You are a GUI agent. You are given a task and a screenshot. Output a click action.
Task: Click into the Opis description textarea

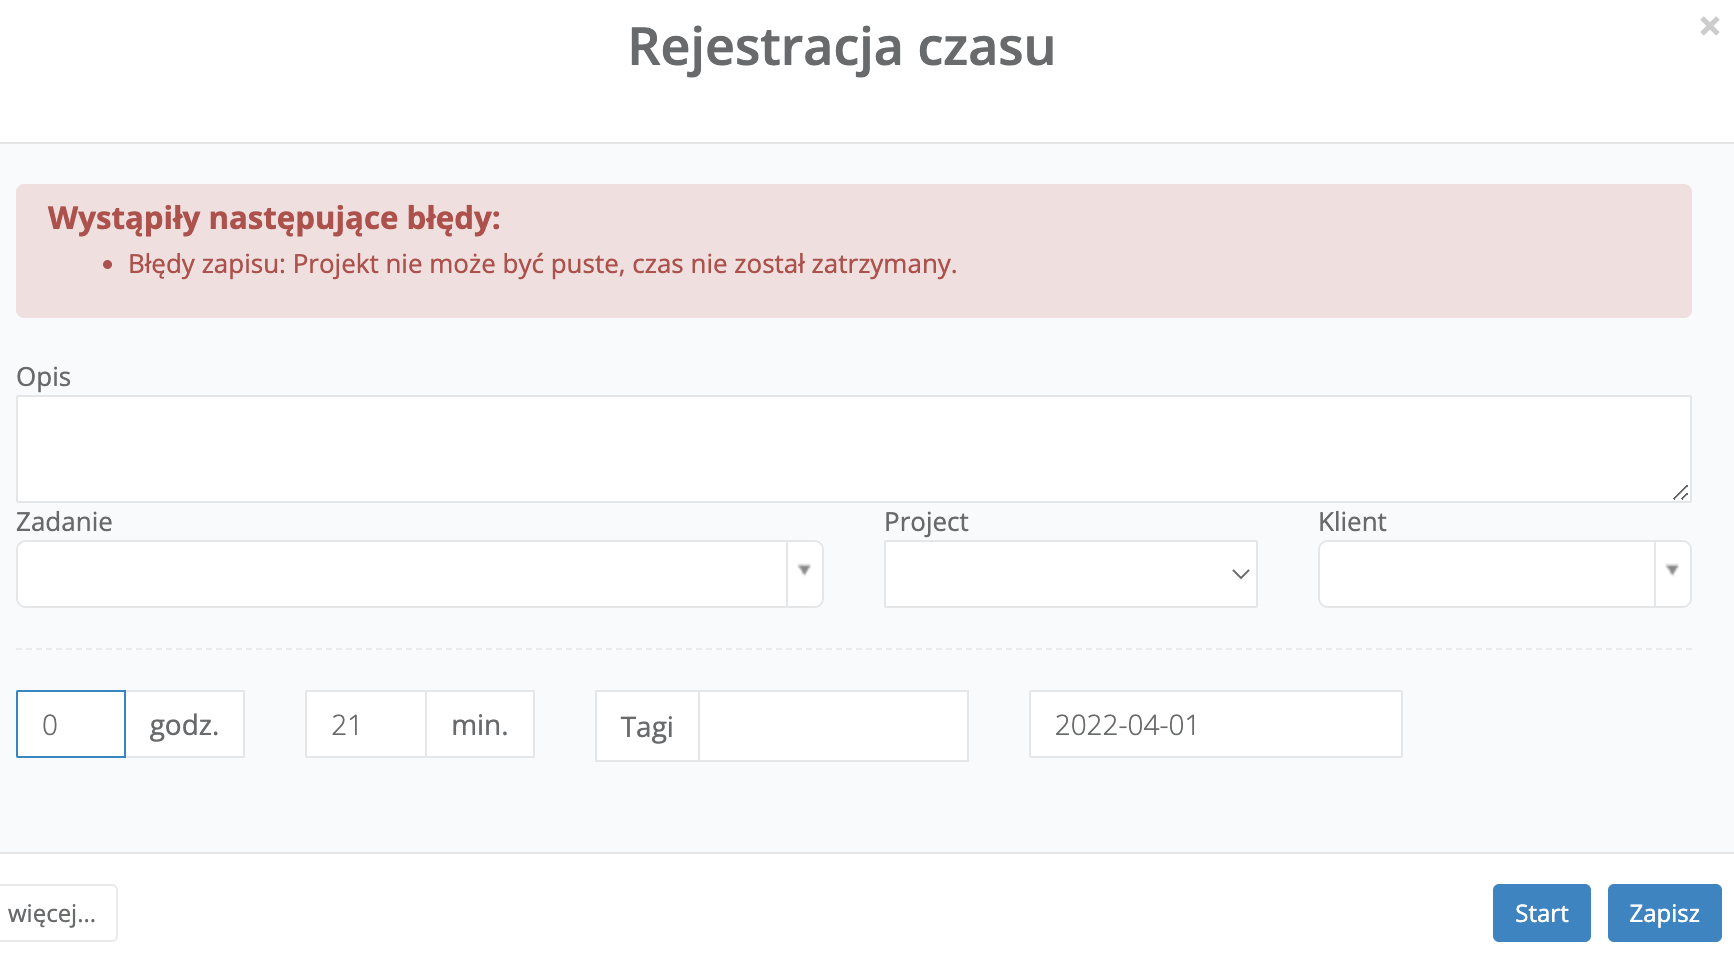pos(852,448)
